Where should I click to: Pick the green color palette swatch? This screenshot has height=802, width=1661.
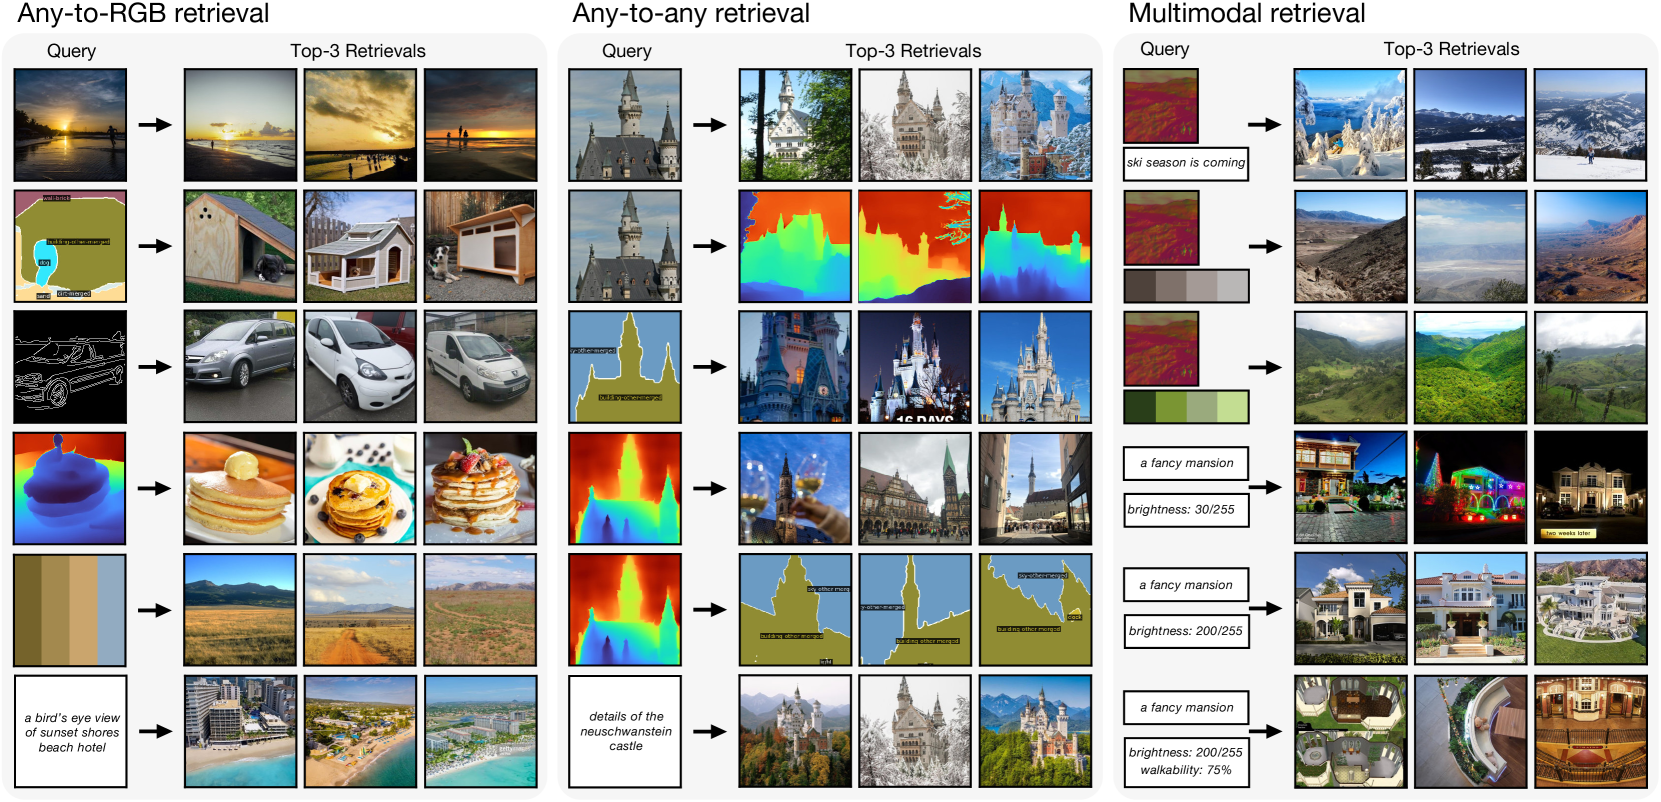[x=1186, y=407]
